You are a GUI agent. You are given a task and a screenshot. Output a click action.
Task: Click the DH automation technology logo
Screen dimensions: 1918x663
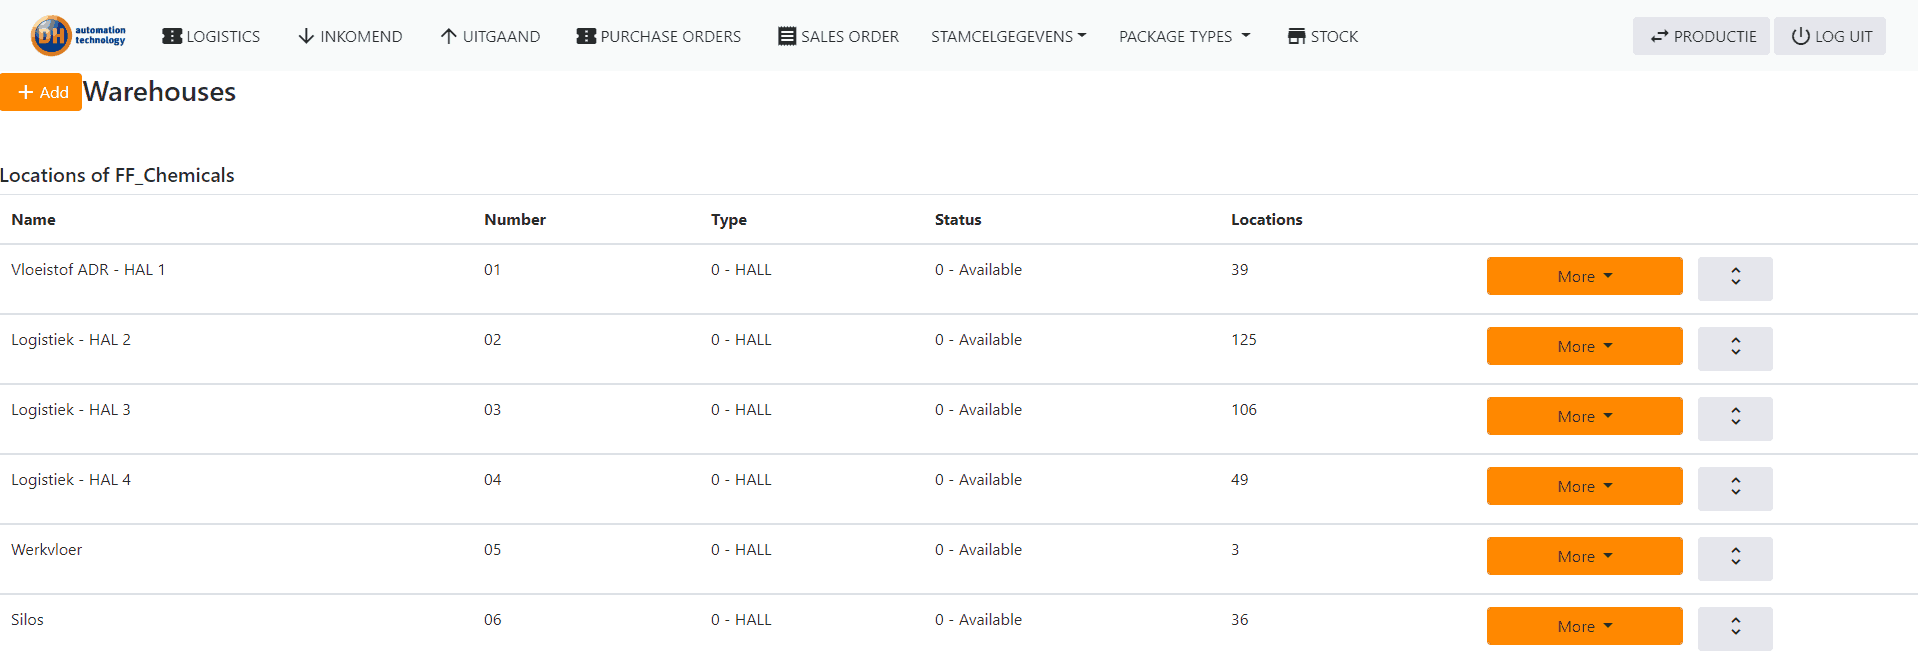(x=78, y=36)
